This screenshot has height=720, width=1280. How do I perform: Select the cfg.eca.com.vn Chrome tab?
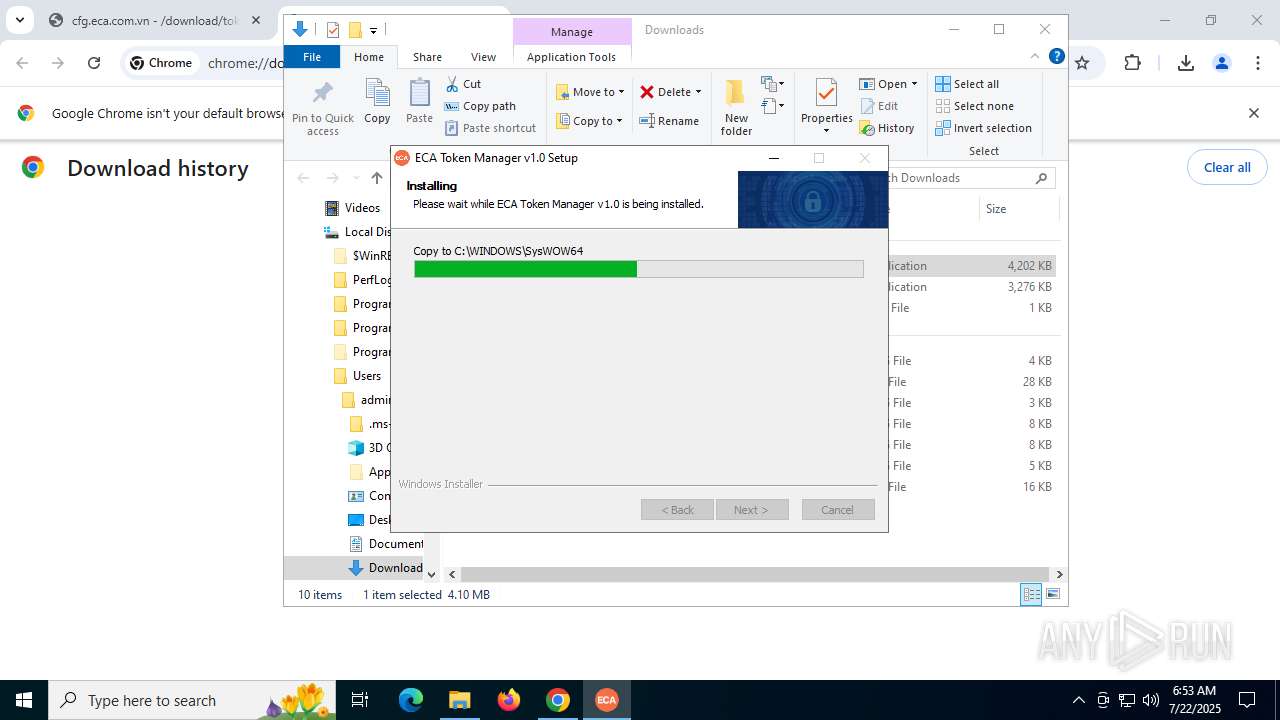pyautogui.click(x=153, y=20)
